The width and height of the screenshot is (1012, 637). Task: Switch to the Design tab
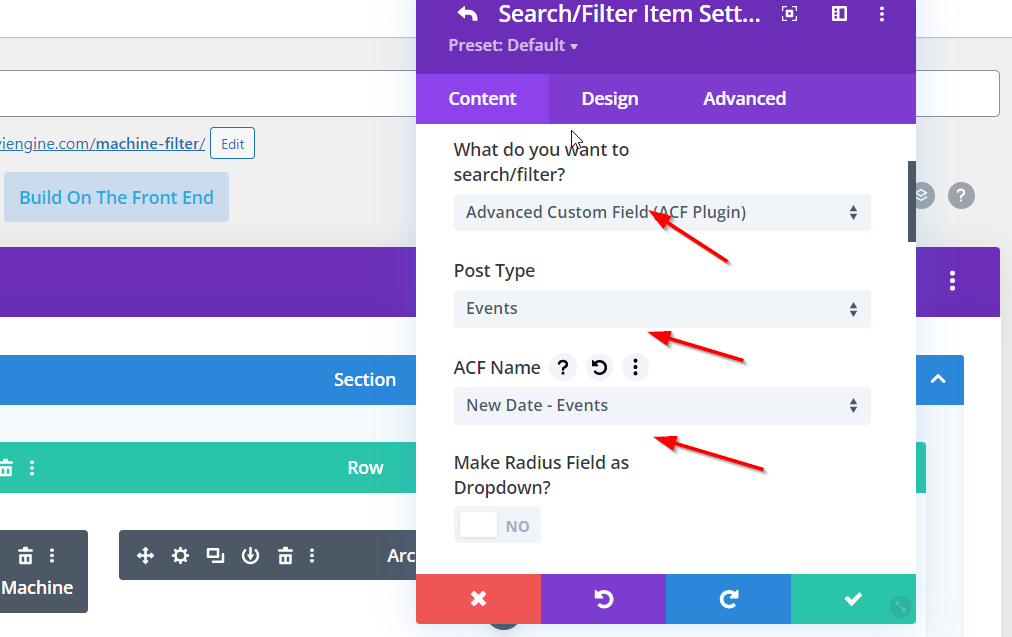(610, 99)
